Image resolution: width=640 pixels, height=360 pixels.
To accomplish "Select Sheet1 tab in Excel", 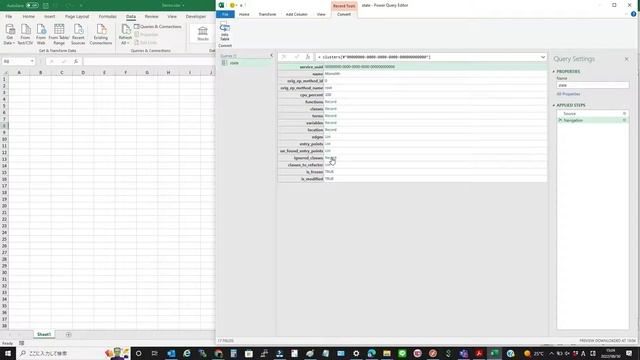I will (44, 335).
